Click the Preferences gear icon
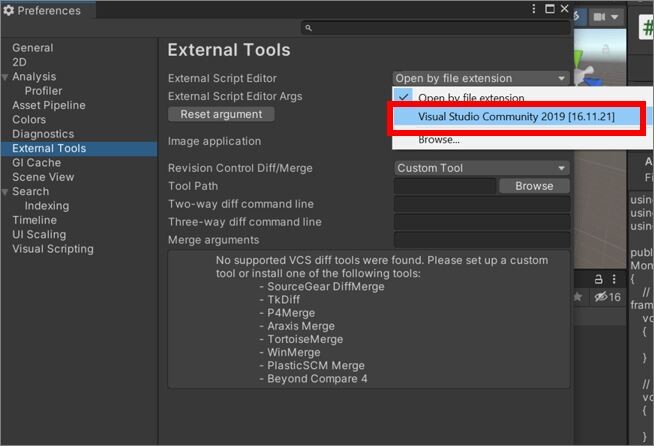Image resolution: width=654 pixels, height=446 pixels. click(8, 10)
